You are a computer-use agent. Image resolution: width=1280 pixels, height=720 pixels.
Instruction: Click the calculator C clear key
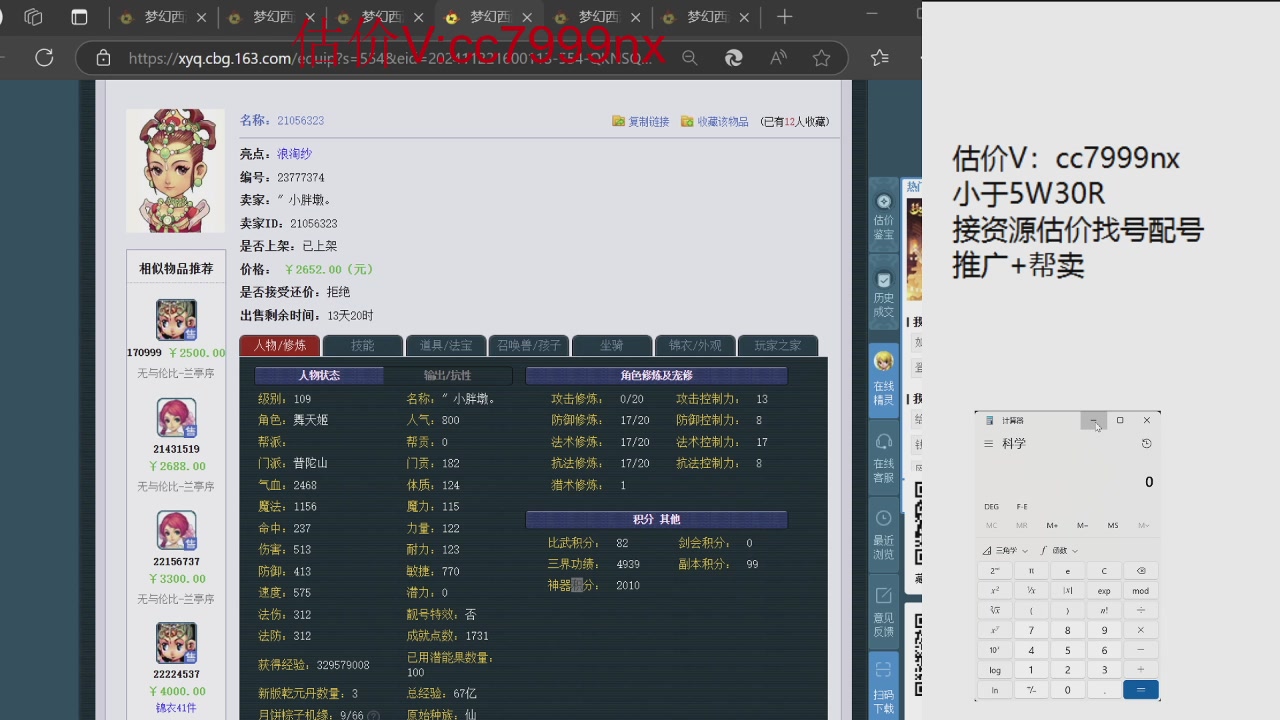tap(1104, 571)
